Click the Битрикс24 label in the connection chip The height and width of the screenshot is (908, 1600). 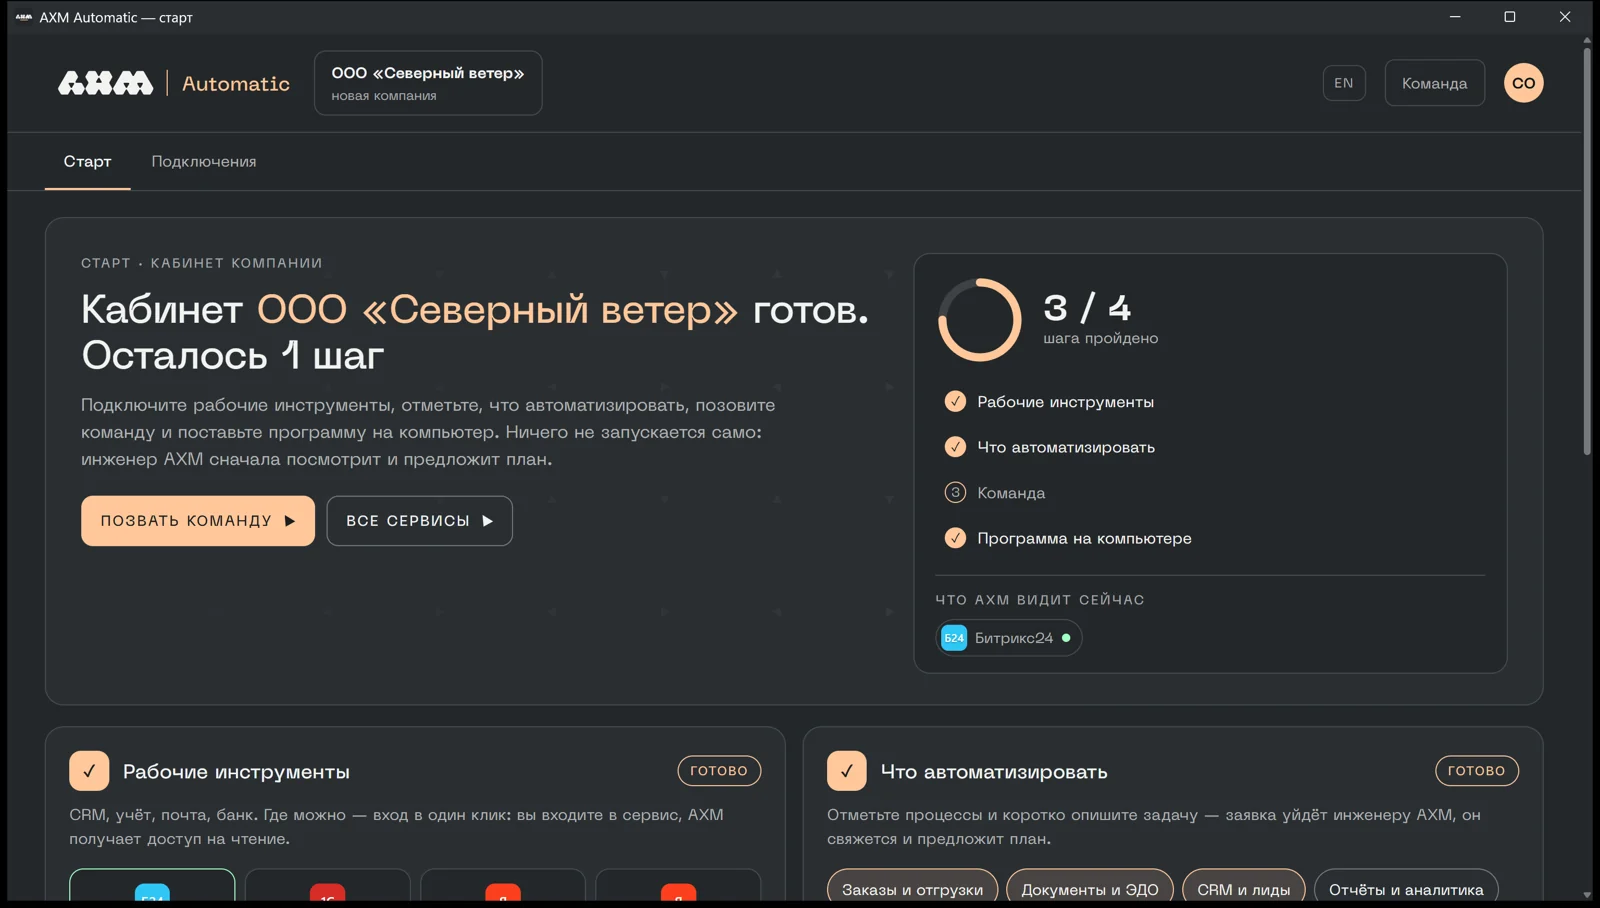coord(1013,638)
